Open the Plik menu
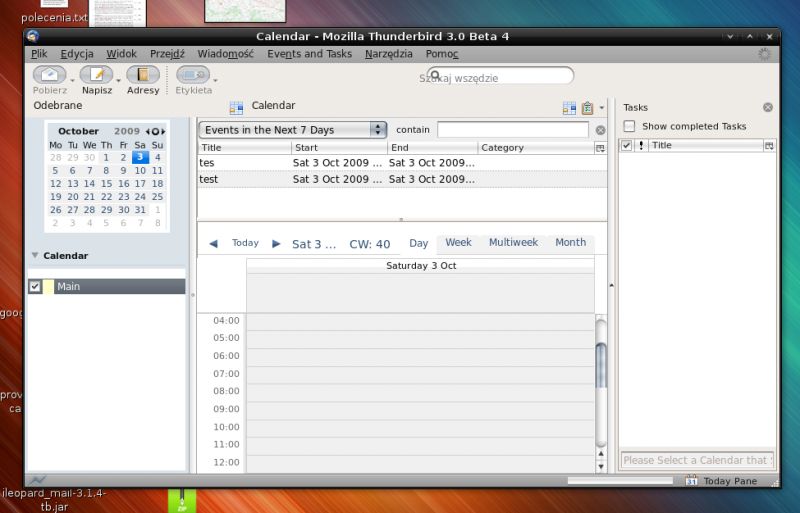This screenshot has height=513, width=800. 39,54
